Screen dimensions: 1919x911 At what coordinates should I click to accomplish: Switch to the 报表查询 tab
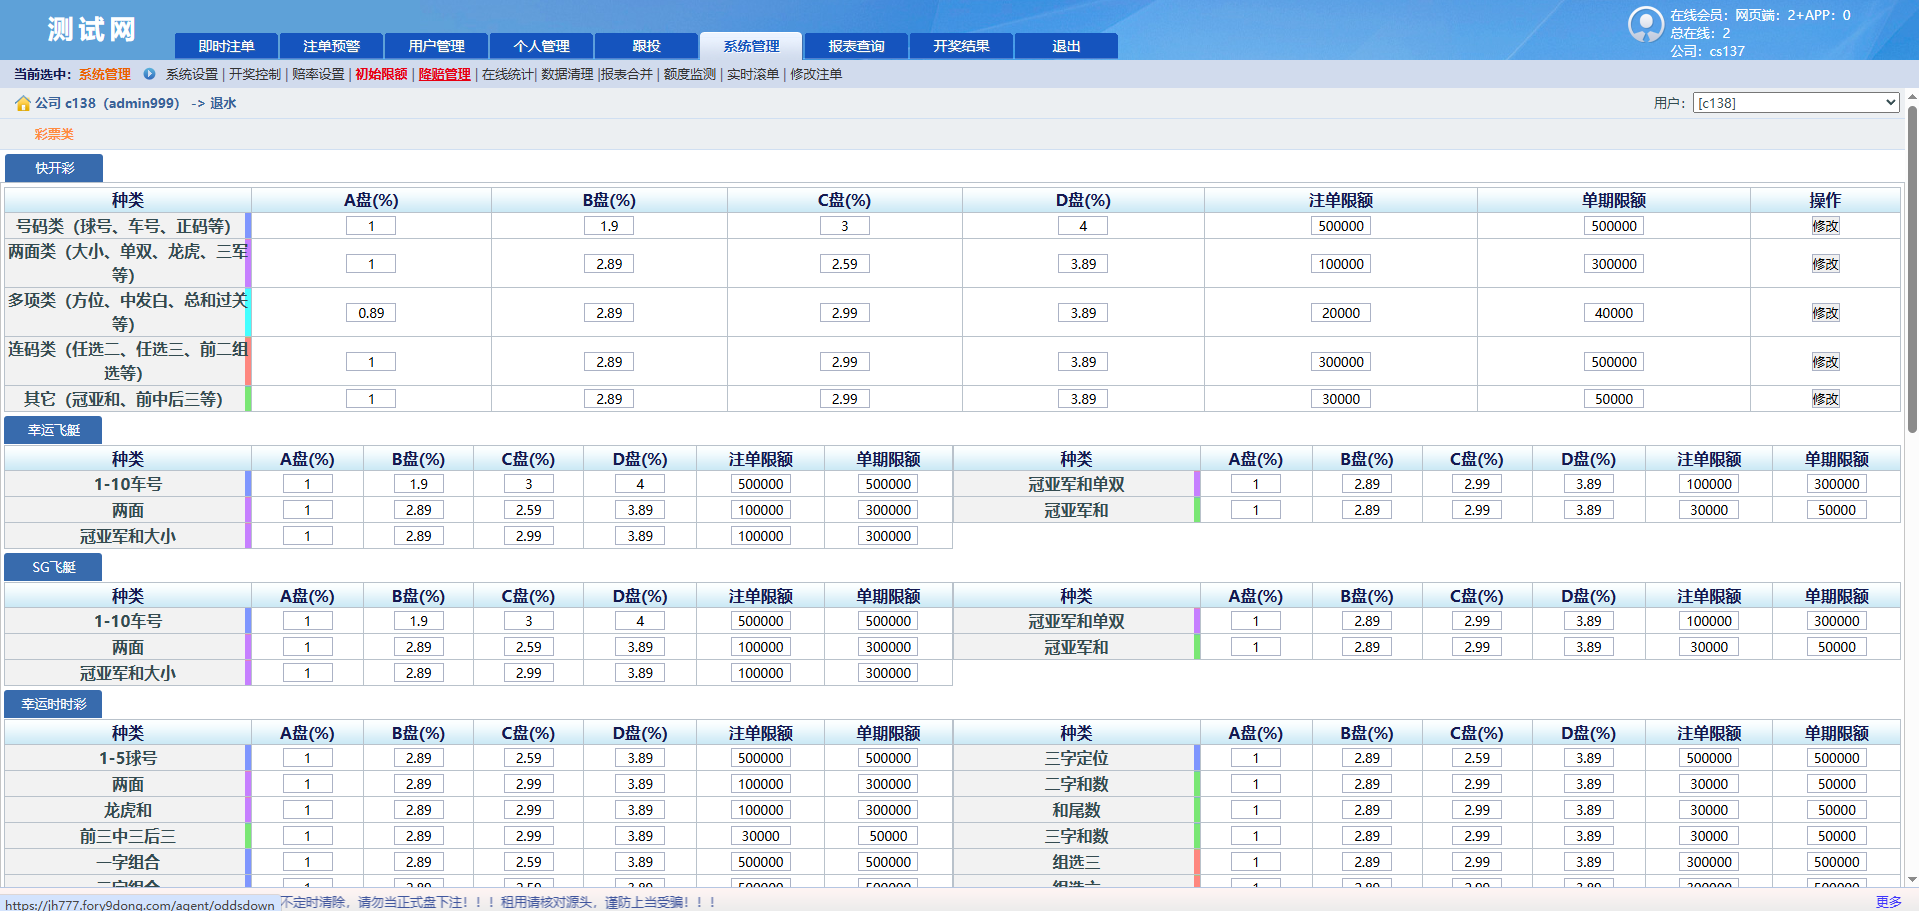click(856, 46)
